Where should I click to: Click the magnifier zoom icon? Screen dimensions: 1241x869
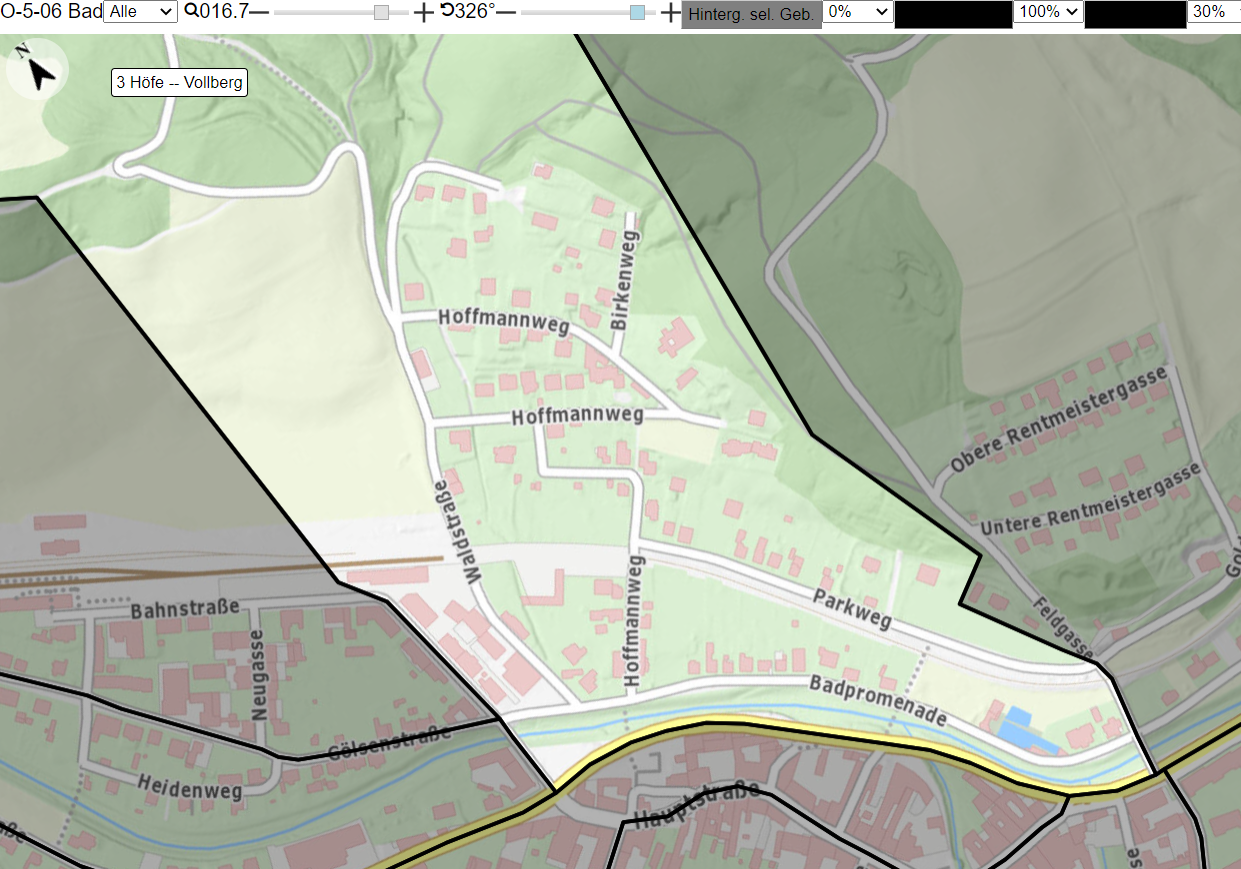pyautogui.click(x=191, y=12)
